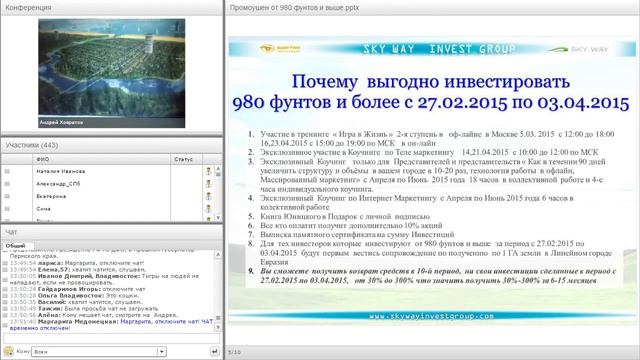
Task: Select participant name Екатерина
Action: (x=51, y=196)
